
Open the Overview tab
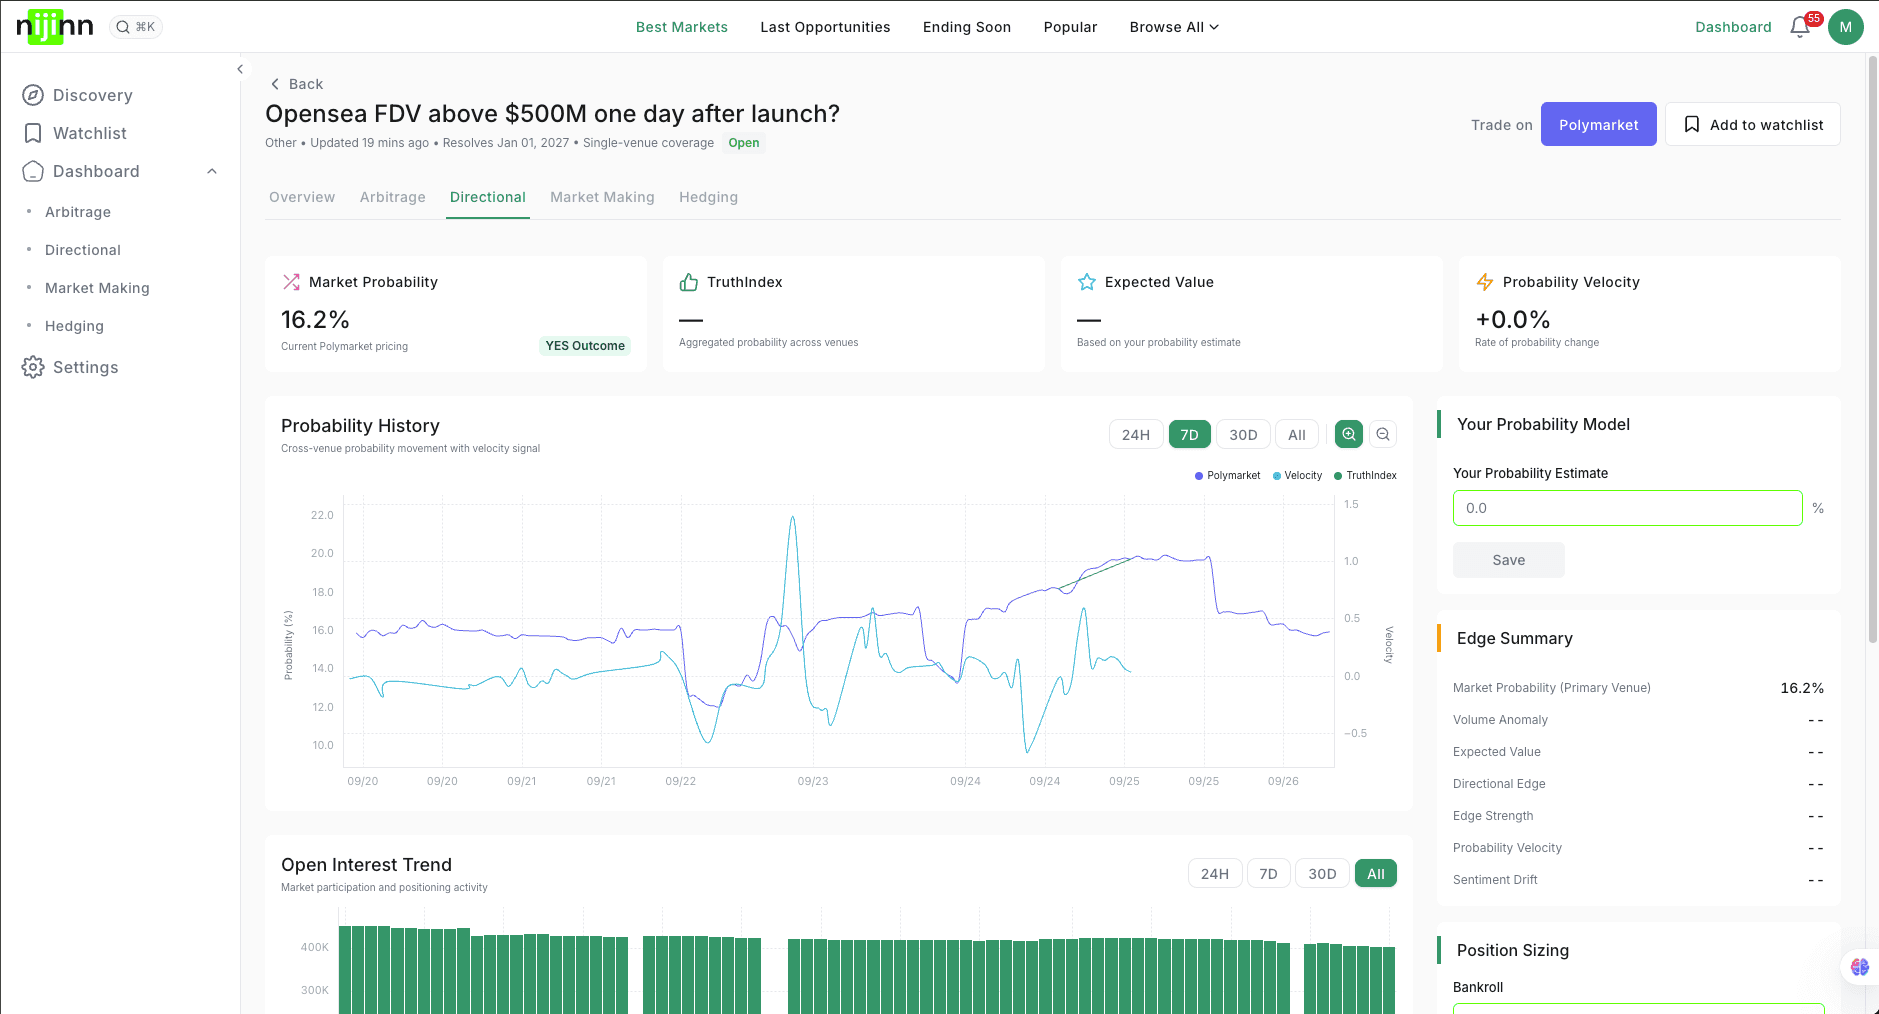tap(302, 197)
